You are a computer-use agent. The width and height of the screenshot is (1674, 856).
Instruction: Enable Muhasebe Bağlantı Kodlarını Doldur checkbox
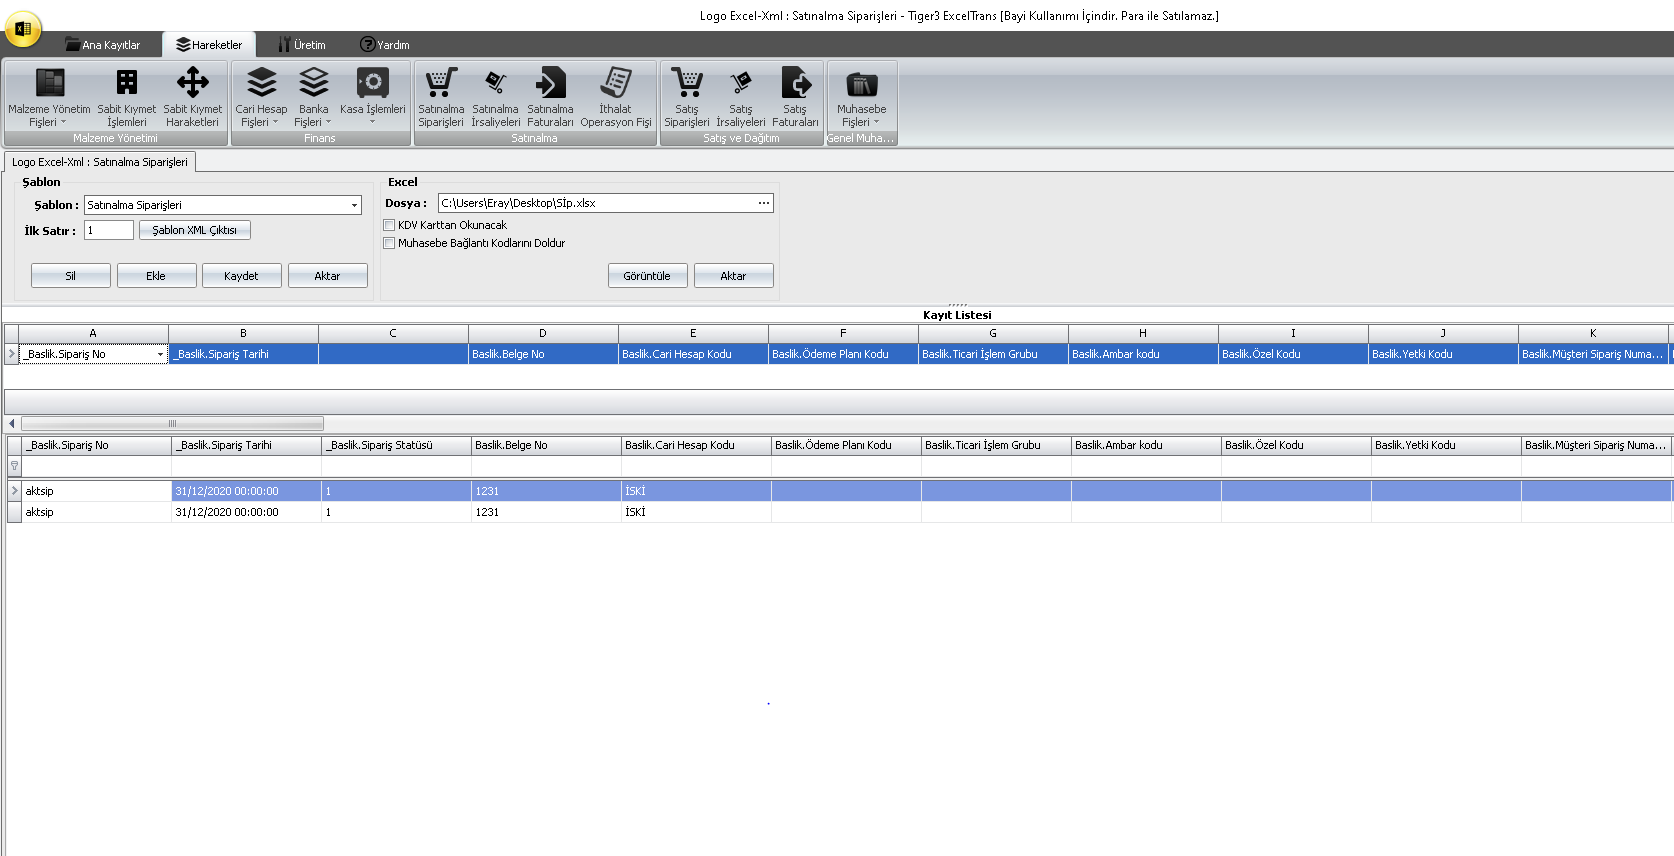tap(389, 244)
